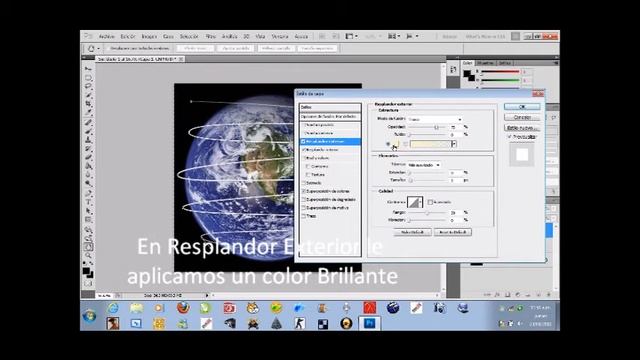The image size is (640, 360).
Task: Select the Pen tool in the toolbox
Action: (x=88, y=193)
